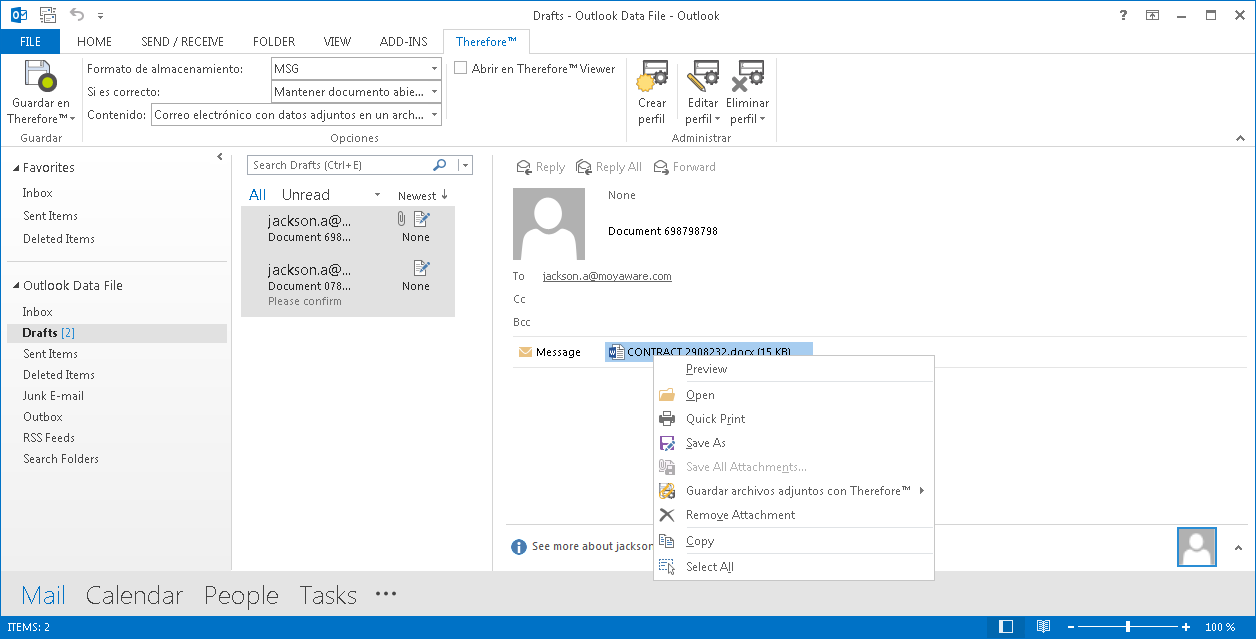Click the Word document attachment icon

pyautogui.click(x=616, y=352)
